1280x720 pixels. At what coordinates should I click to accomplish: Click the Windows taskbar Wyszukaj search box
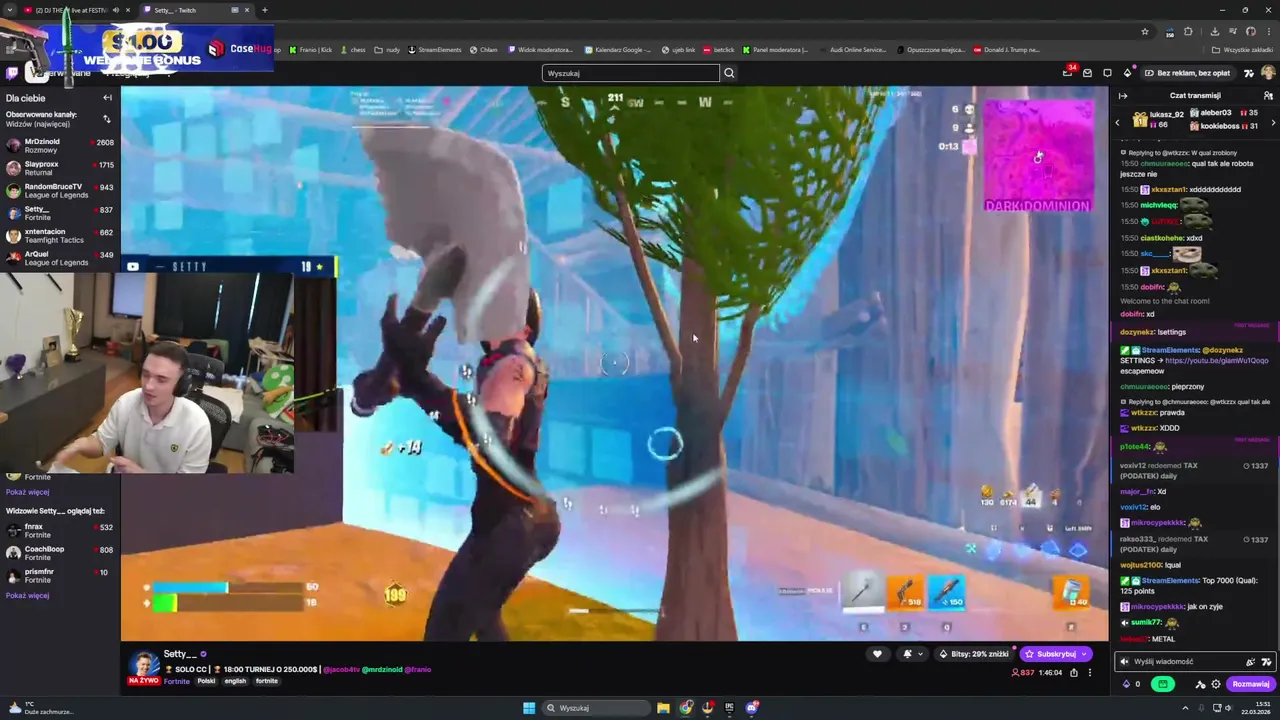pyautogui.click(x=596, y=708)
